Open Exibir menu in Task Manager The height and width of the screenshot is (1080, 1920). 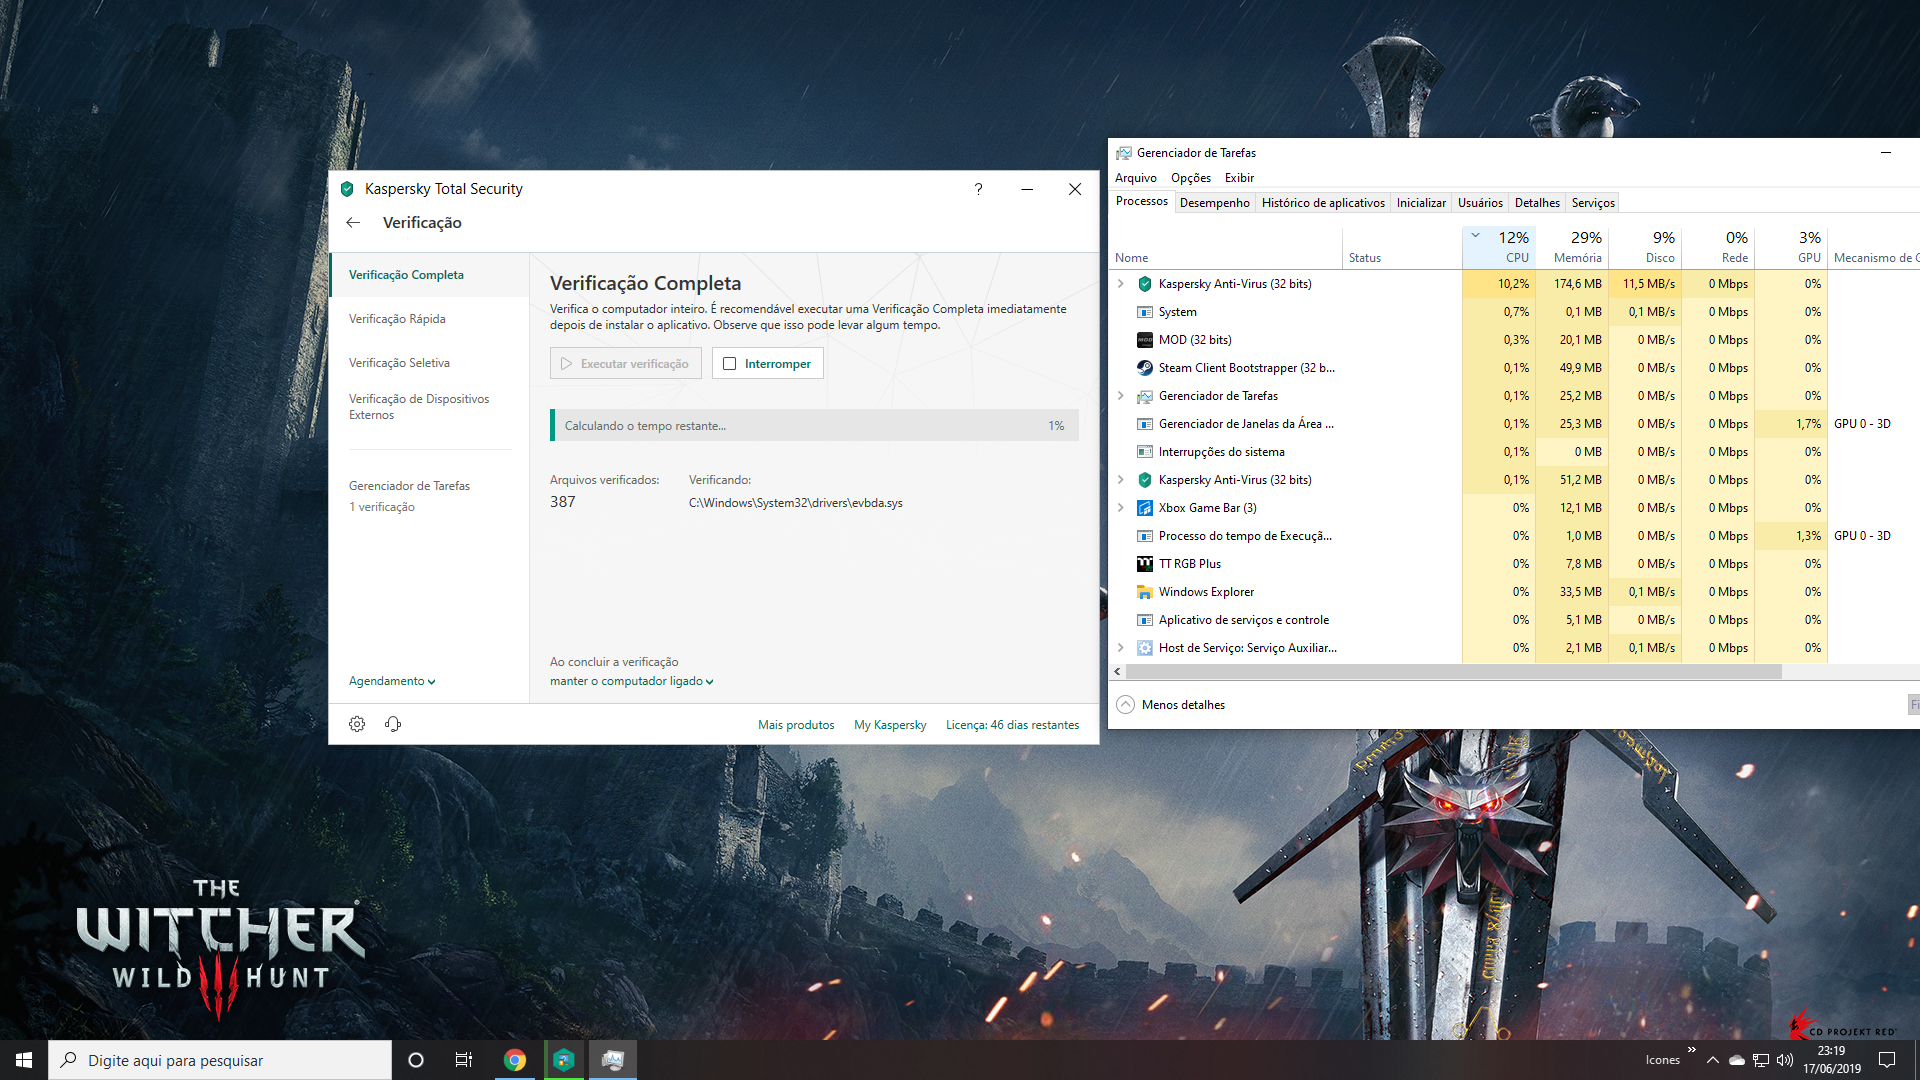coord(1239,178)
